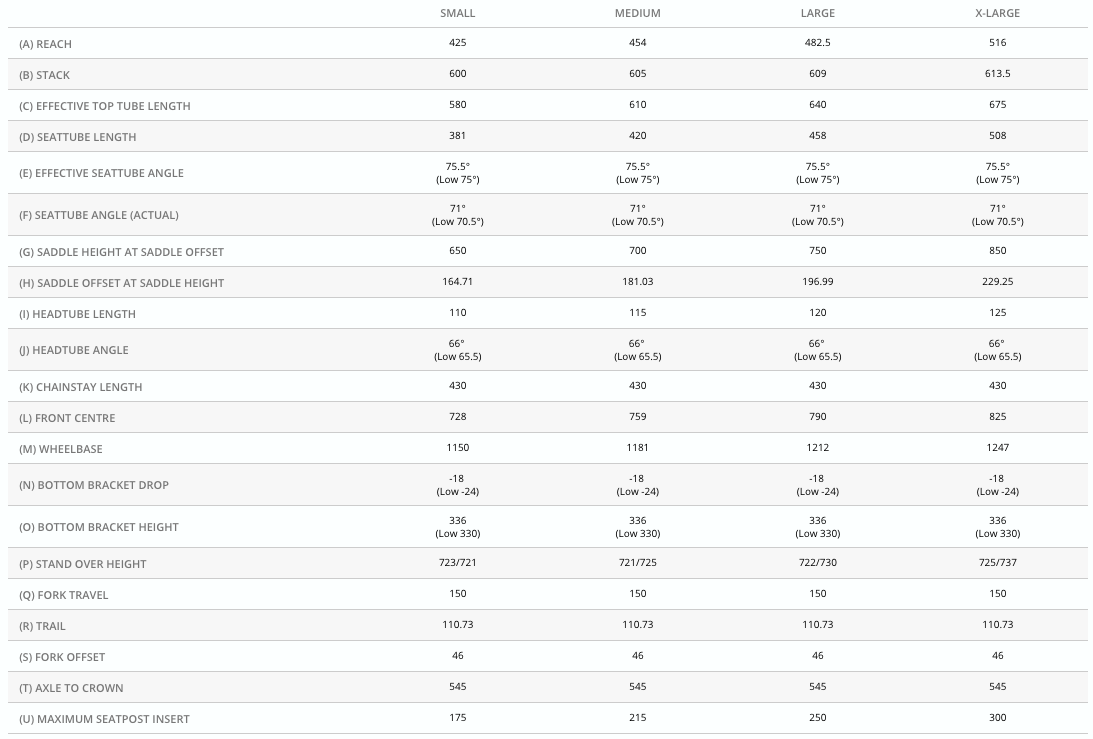The image size is (1093, 739).
Task: Click the X-LARGE column header
Action: tap(997, 14)
